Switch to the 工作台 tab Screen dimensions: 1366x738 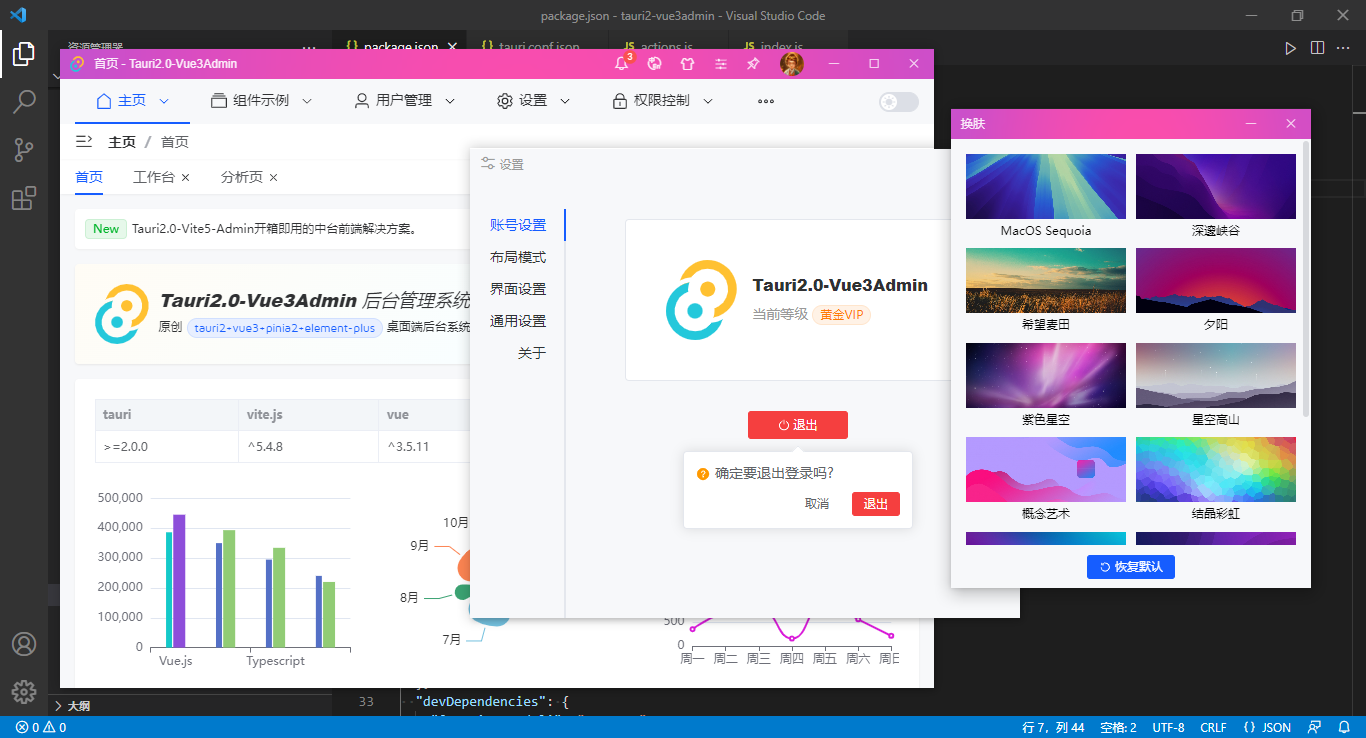155,176
